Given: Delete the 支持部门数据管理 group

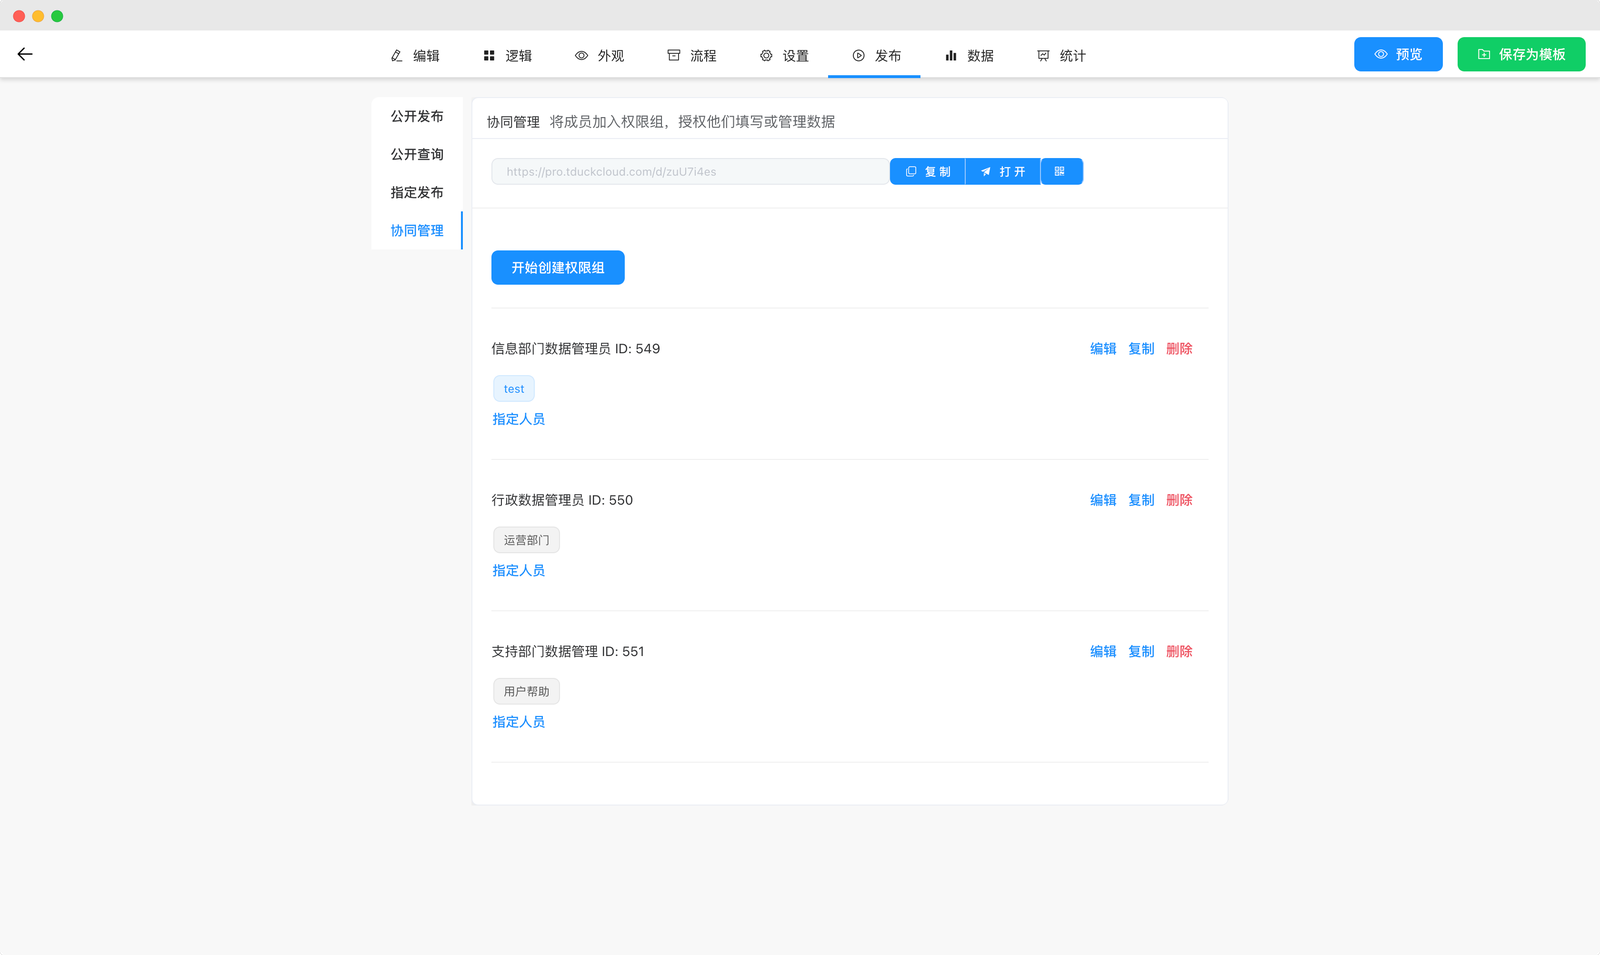Looking at the screenshot, I should [1179, 651].
